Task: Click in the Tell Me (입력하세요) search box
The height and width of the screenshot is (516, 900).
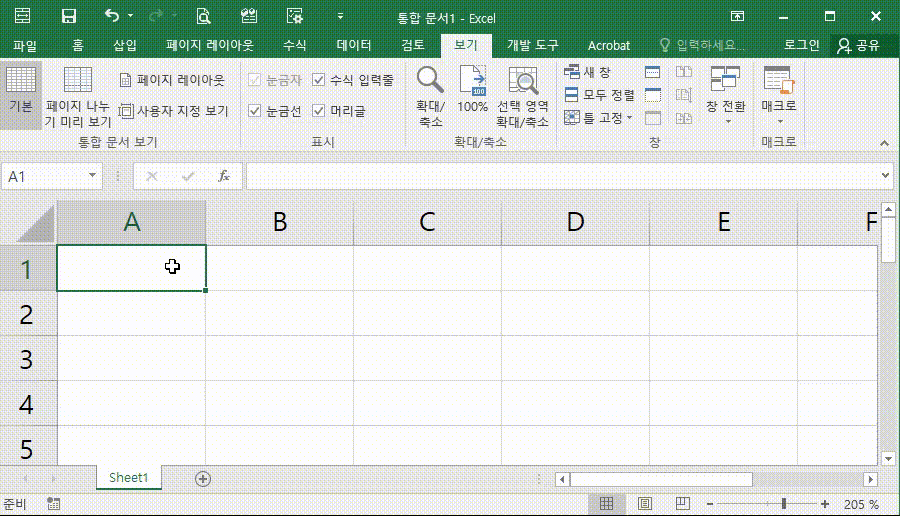Action: tap(703, 45)
